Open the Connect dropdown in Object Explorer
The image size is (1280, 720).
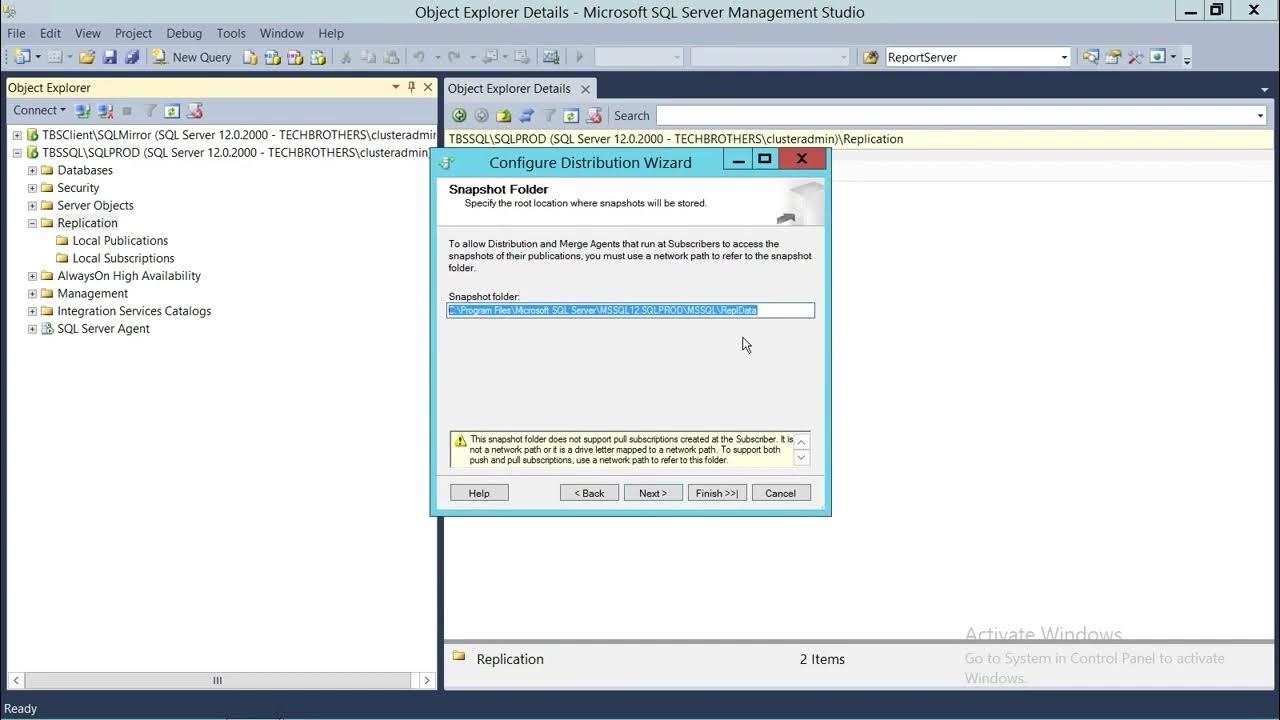click(39, 110)
